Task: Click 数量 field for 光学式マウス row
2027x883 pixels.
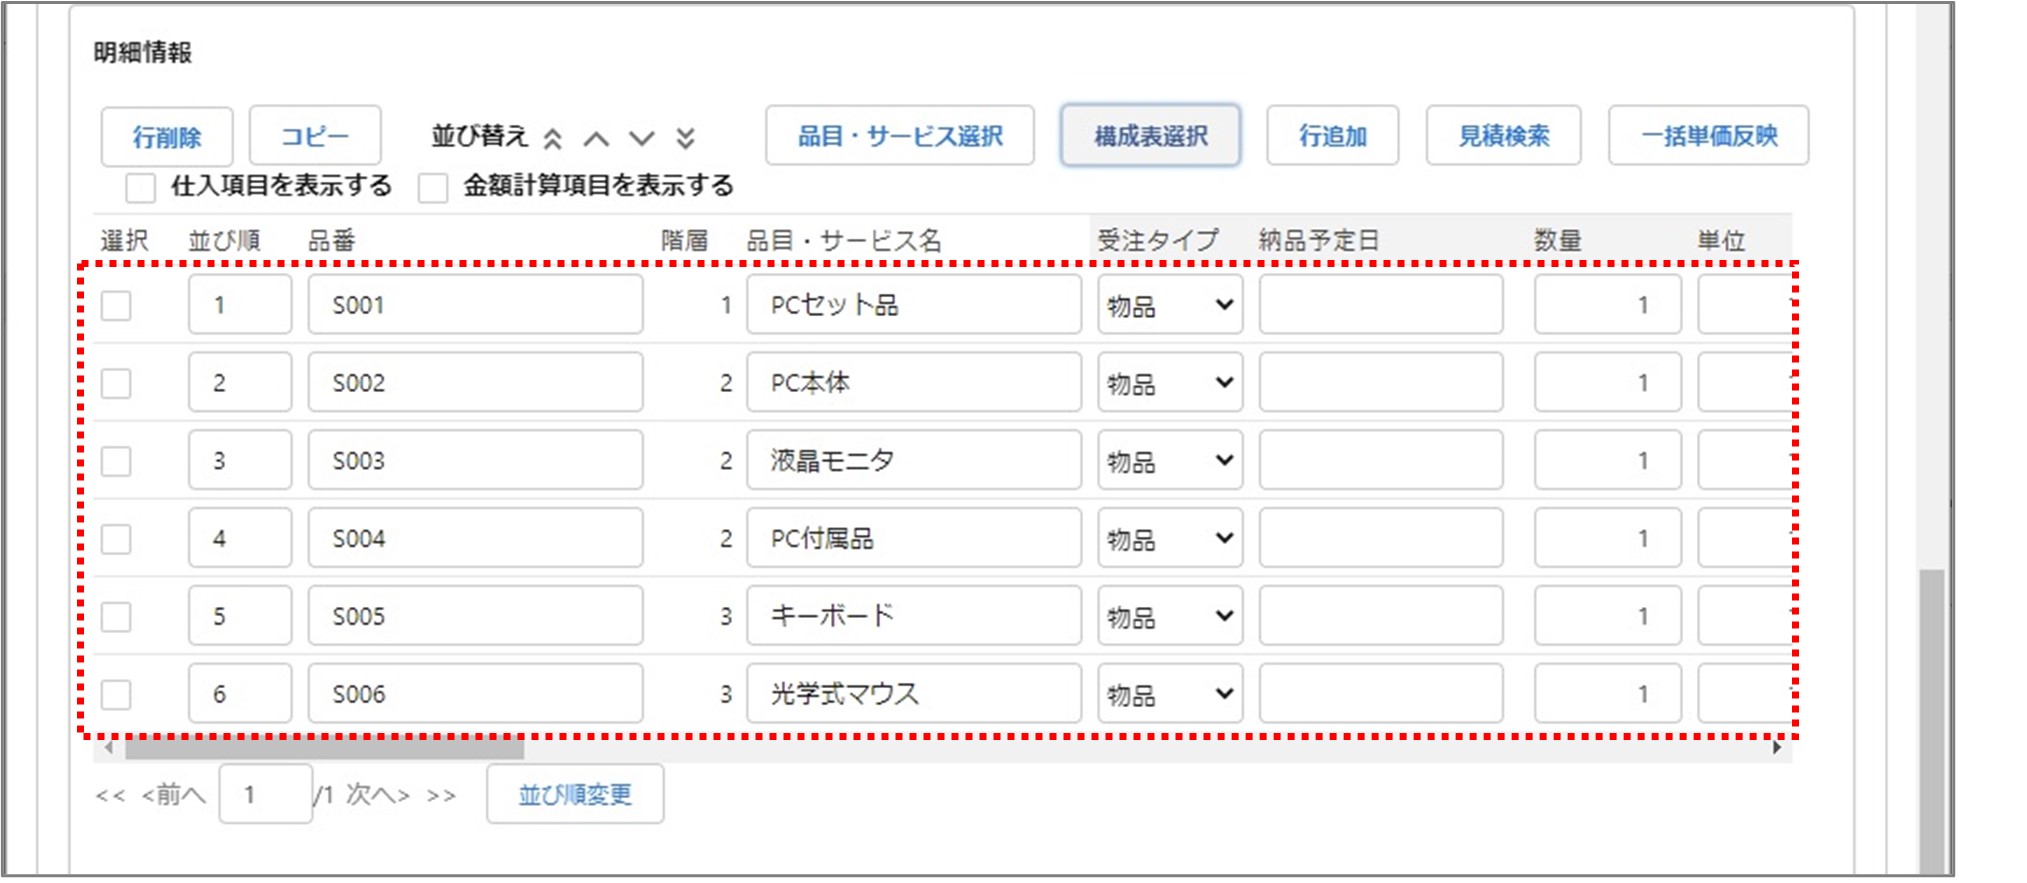Action: (x=1608, y=694)
